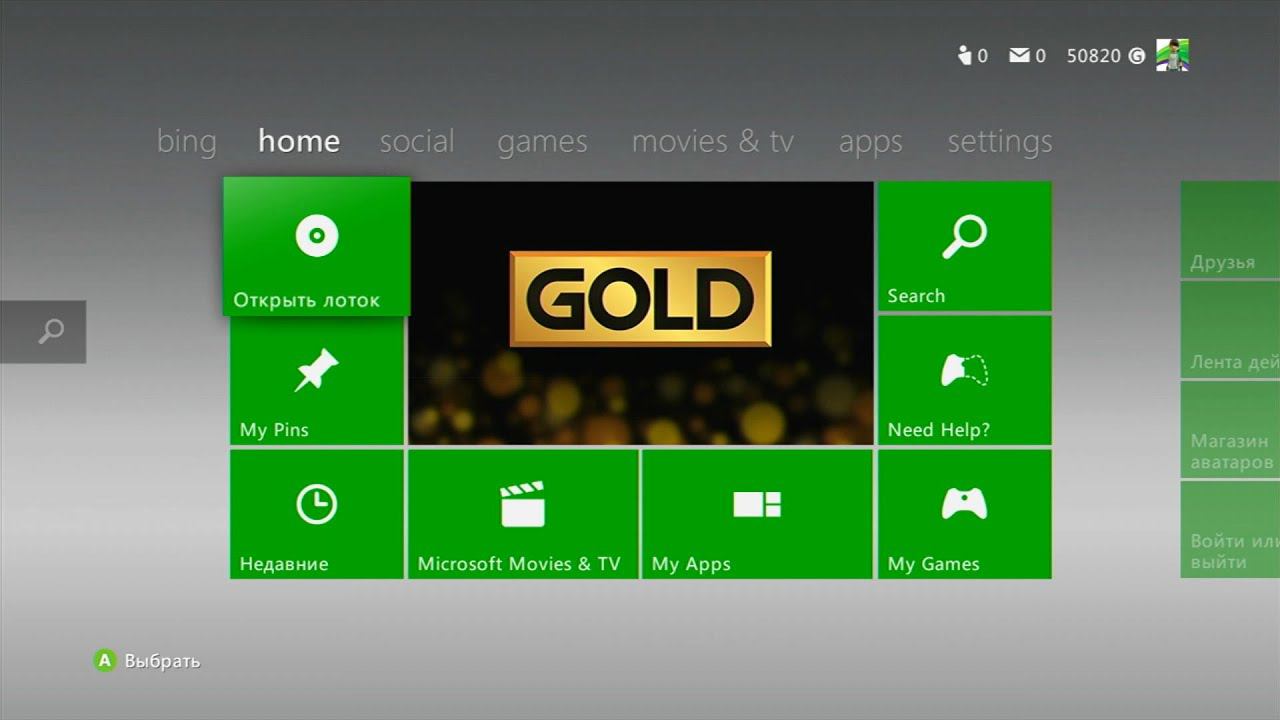Open the green Search tile
Viewport: 1280px width, 720px height.
click(x=964, y=246)
